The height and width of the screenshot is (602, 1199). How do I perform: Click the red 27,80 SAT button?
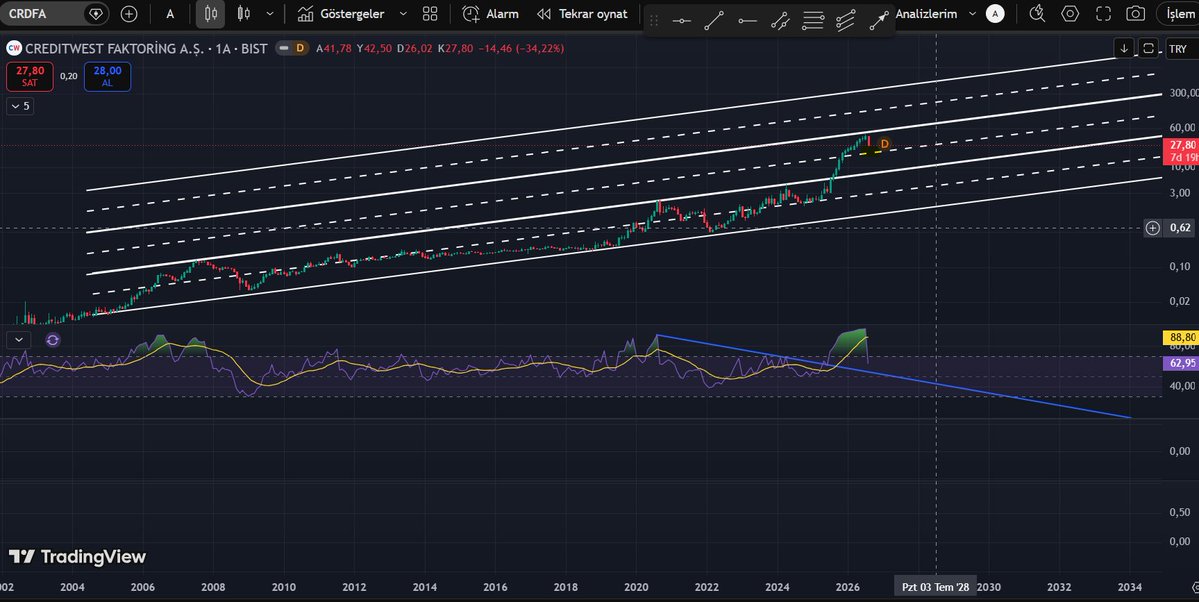tap(30, 76)
